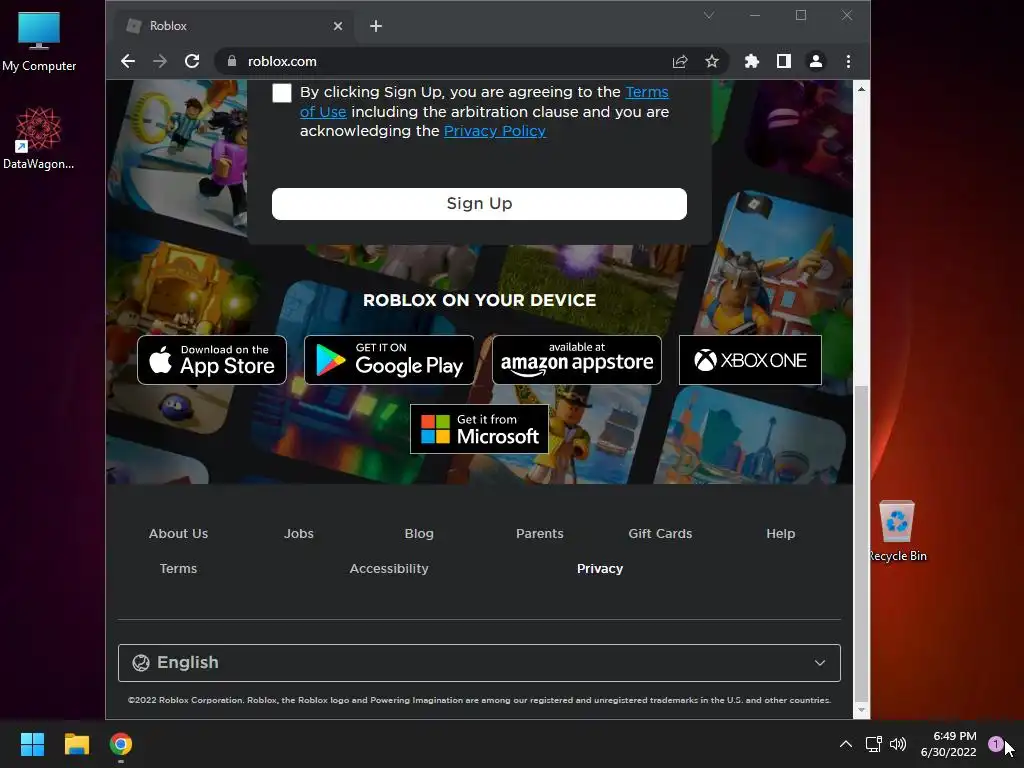
Task: Open the Gift Cards footer link
Action: [660, 534]
